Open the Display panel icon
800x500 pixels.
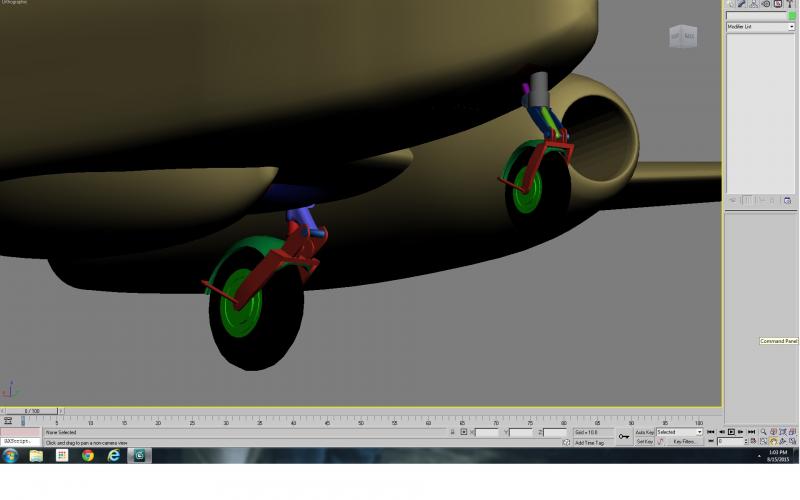(x=778, y=4)
